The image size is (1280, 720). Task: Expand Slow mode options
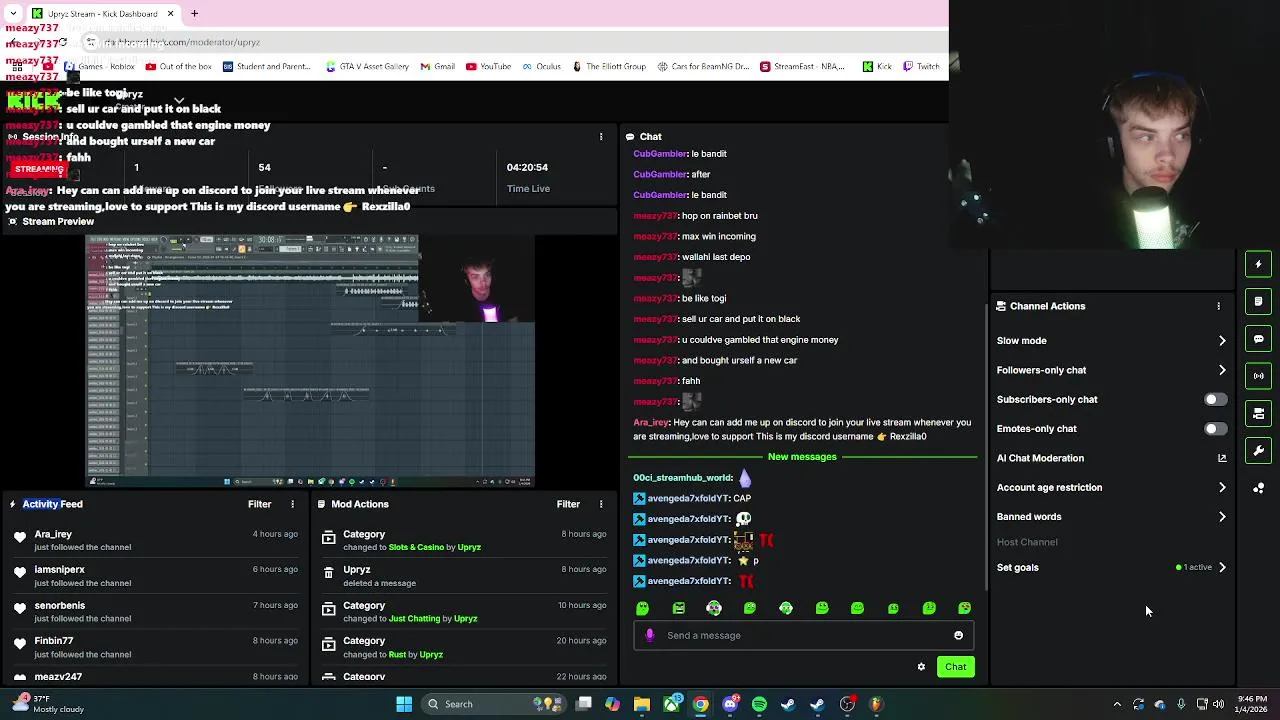(x=1222, y=341)
